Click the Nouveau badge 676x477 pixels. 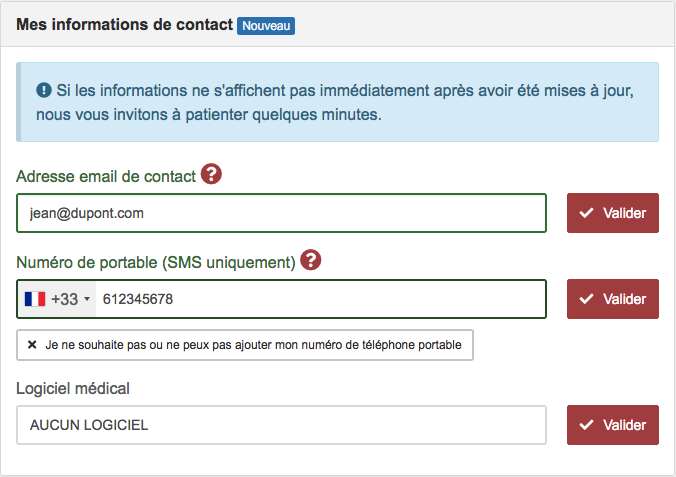[x=266, y=26]
